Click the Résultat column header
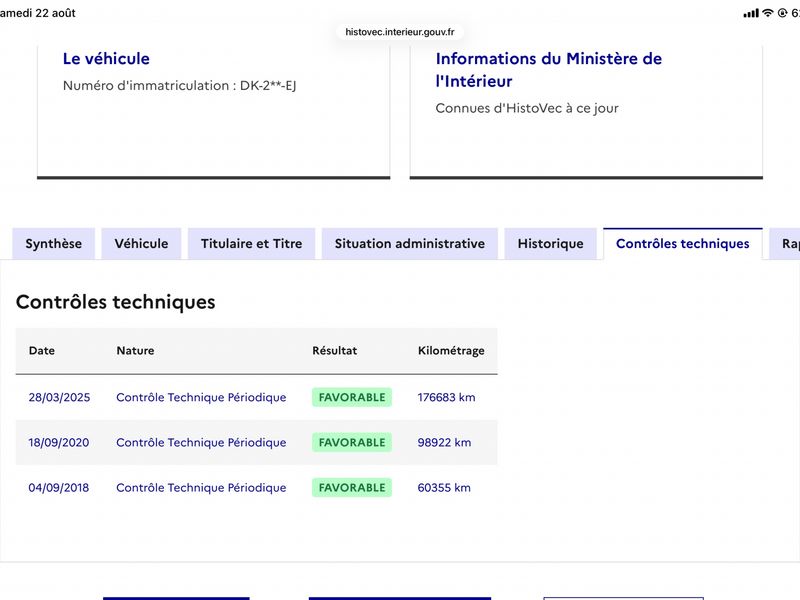This screenshot has height=600, width=800. (335, 351)
